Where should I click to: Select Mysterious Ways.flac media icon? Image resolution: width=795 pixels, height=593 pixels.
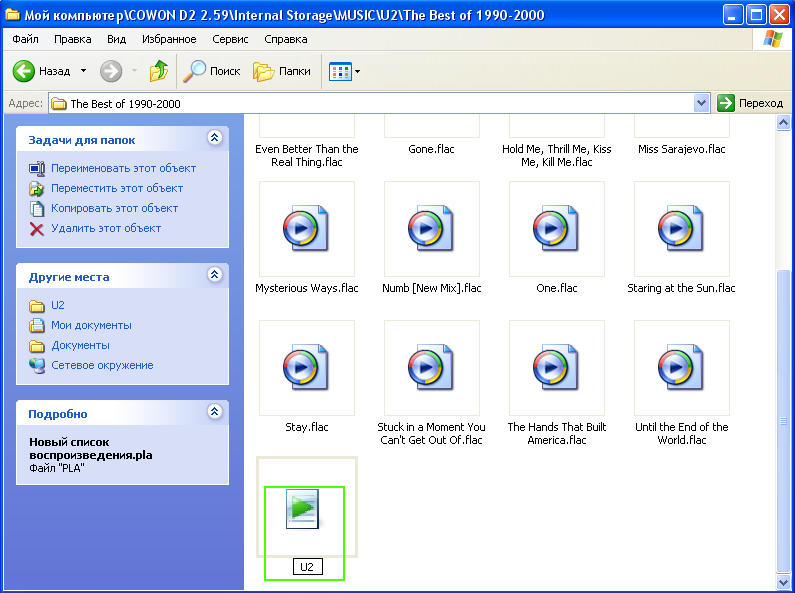tap(306, 229)
